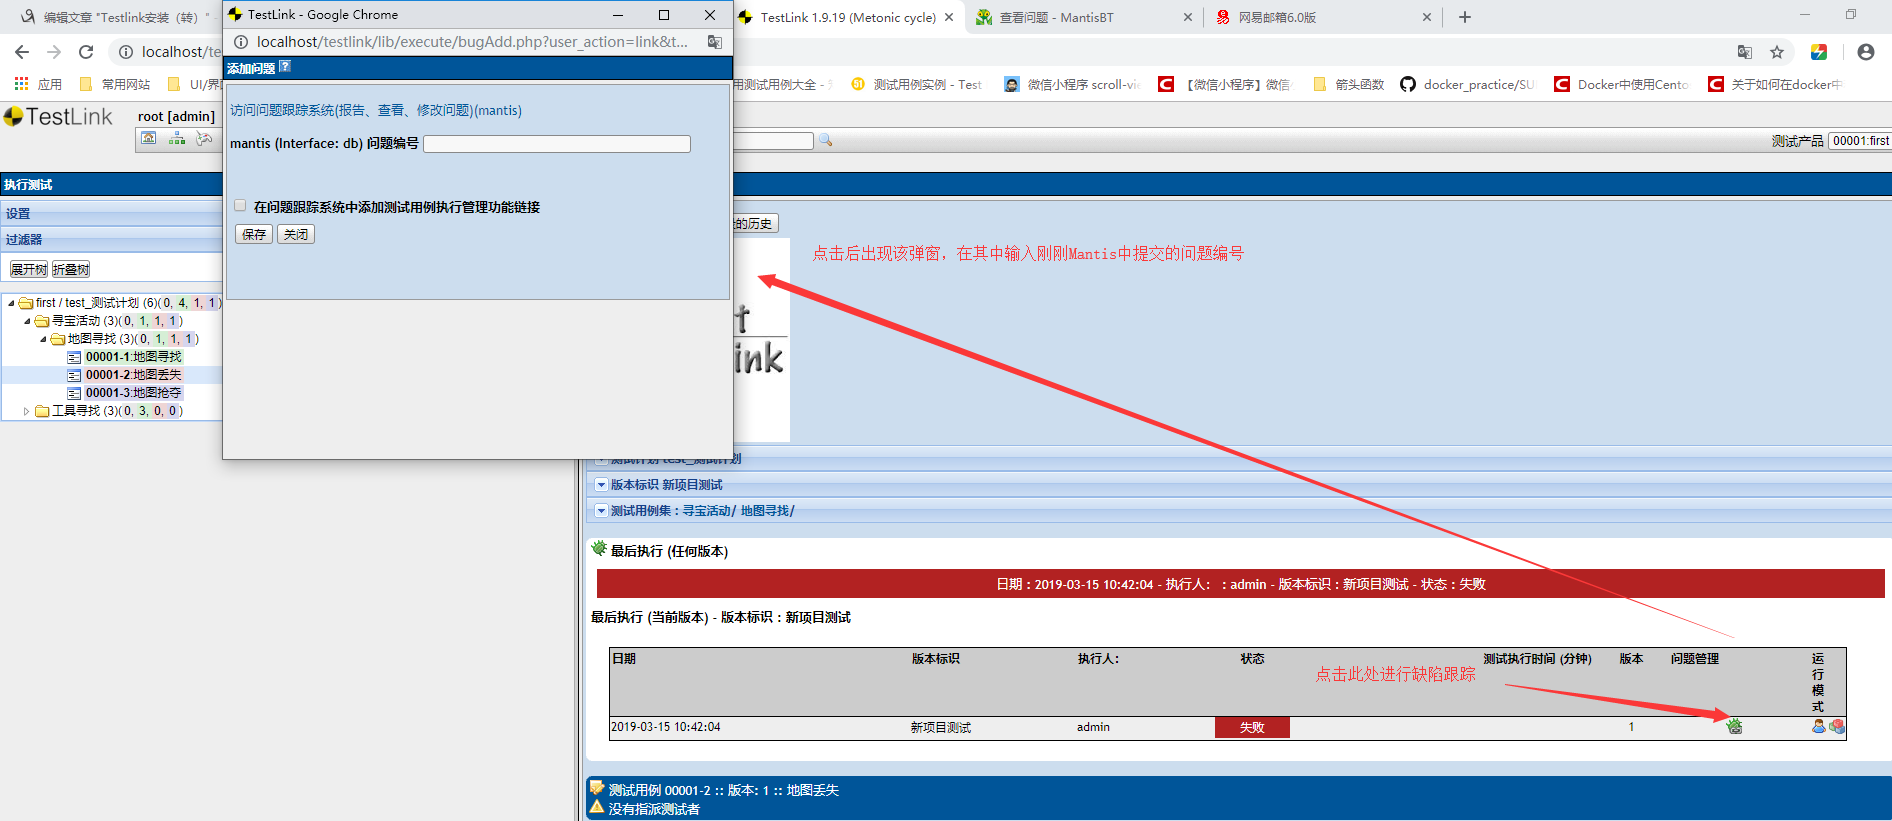Screen dimensions: 1892x821
Task: Toggle the 测试用例集 寻宝活动 section
Action: tap(601, 510)
